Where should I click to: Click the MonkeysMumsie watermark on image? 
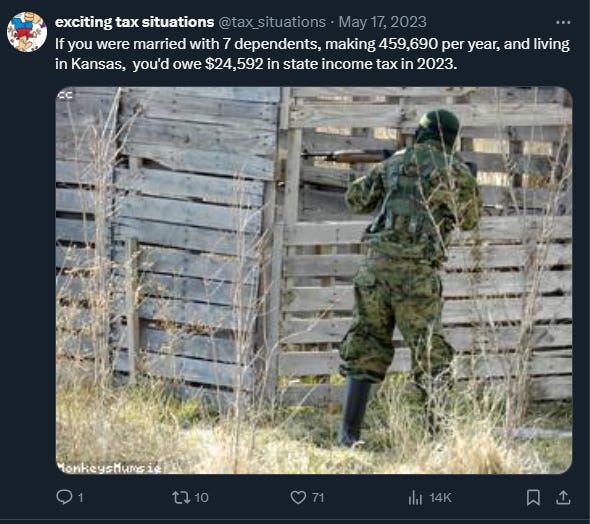(109, 468)
